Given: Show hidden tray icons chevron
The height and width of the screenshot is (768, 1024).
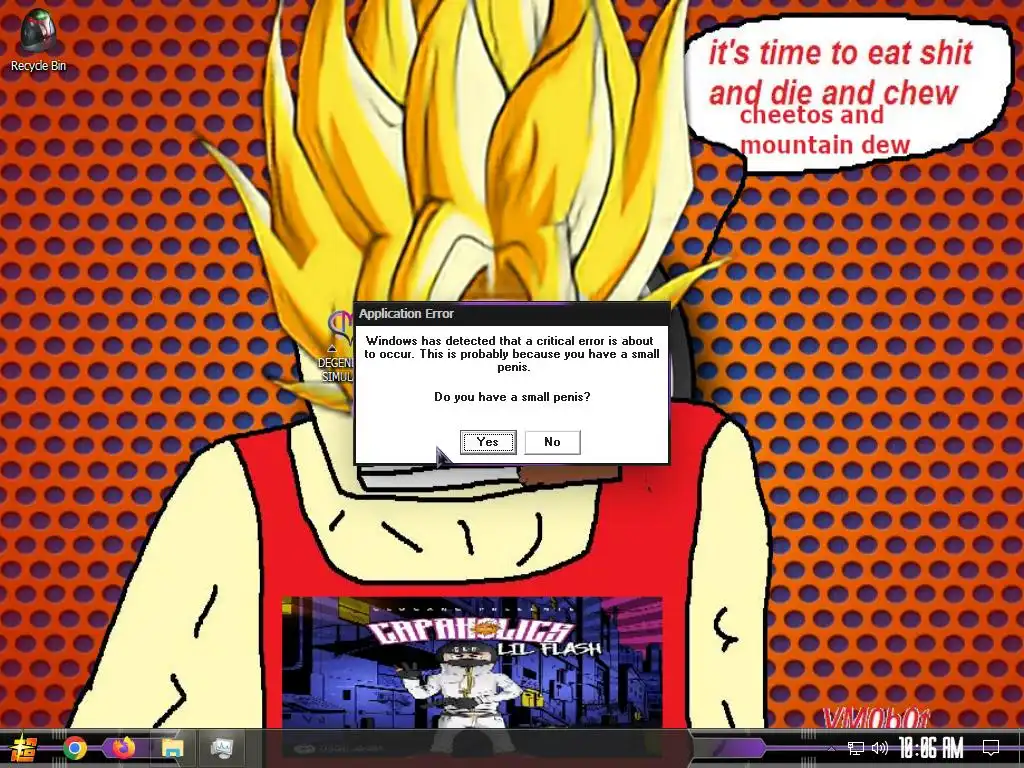Looking at the screenshot, I should click(831, 748).
